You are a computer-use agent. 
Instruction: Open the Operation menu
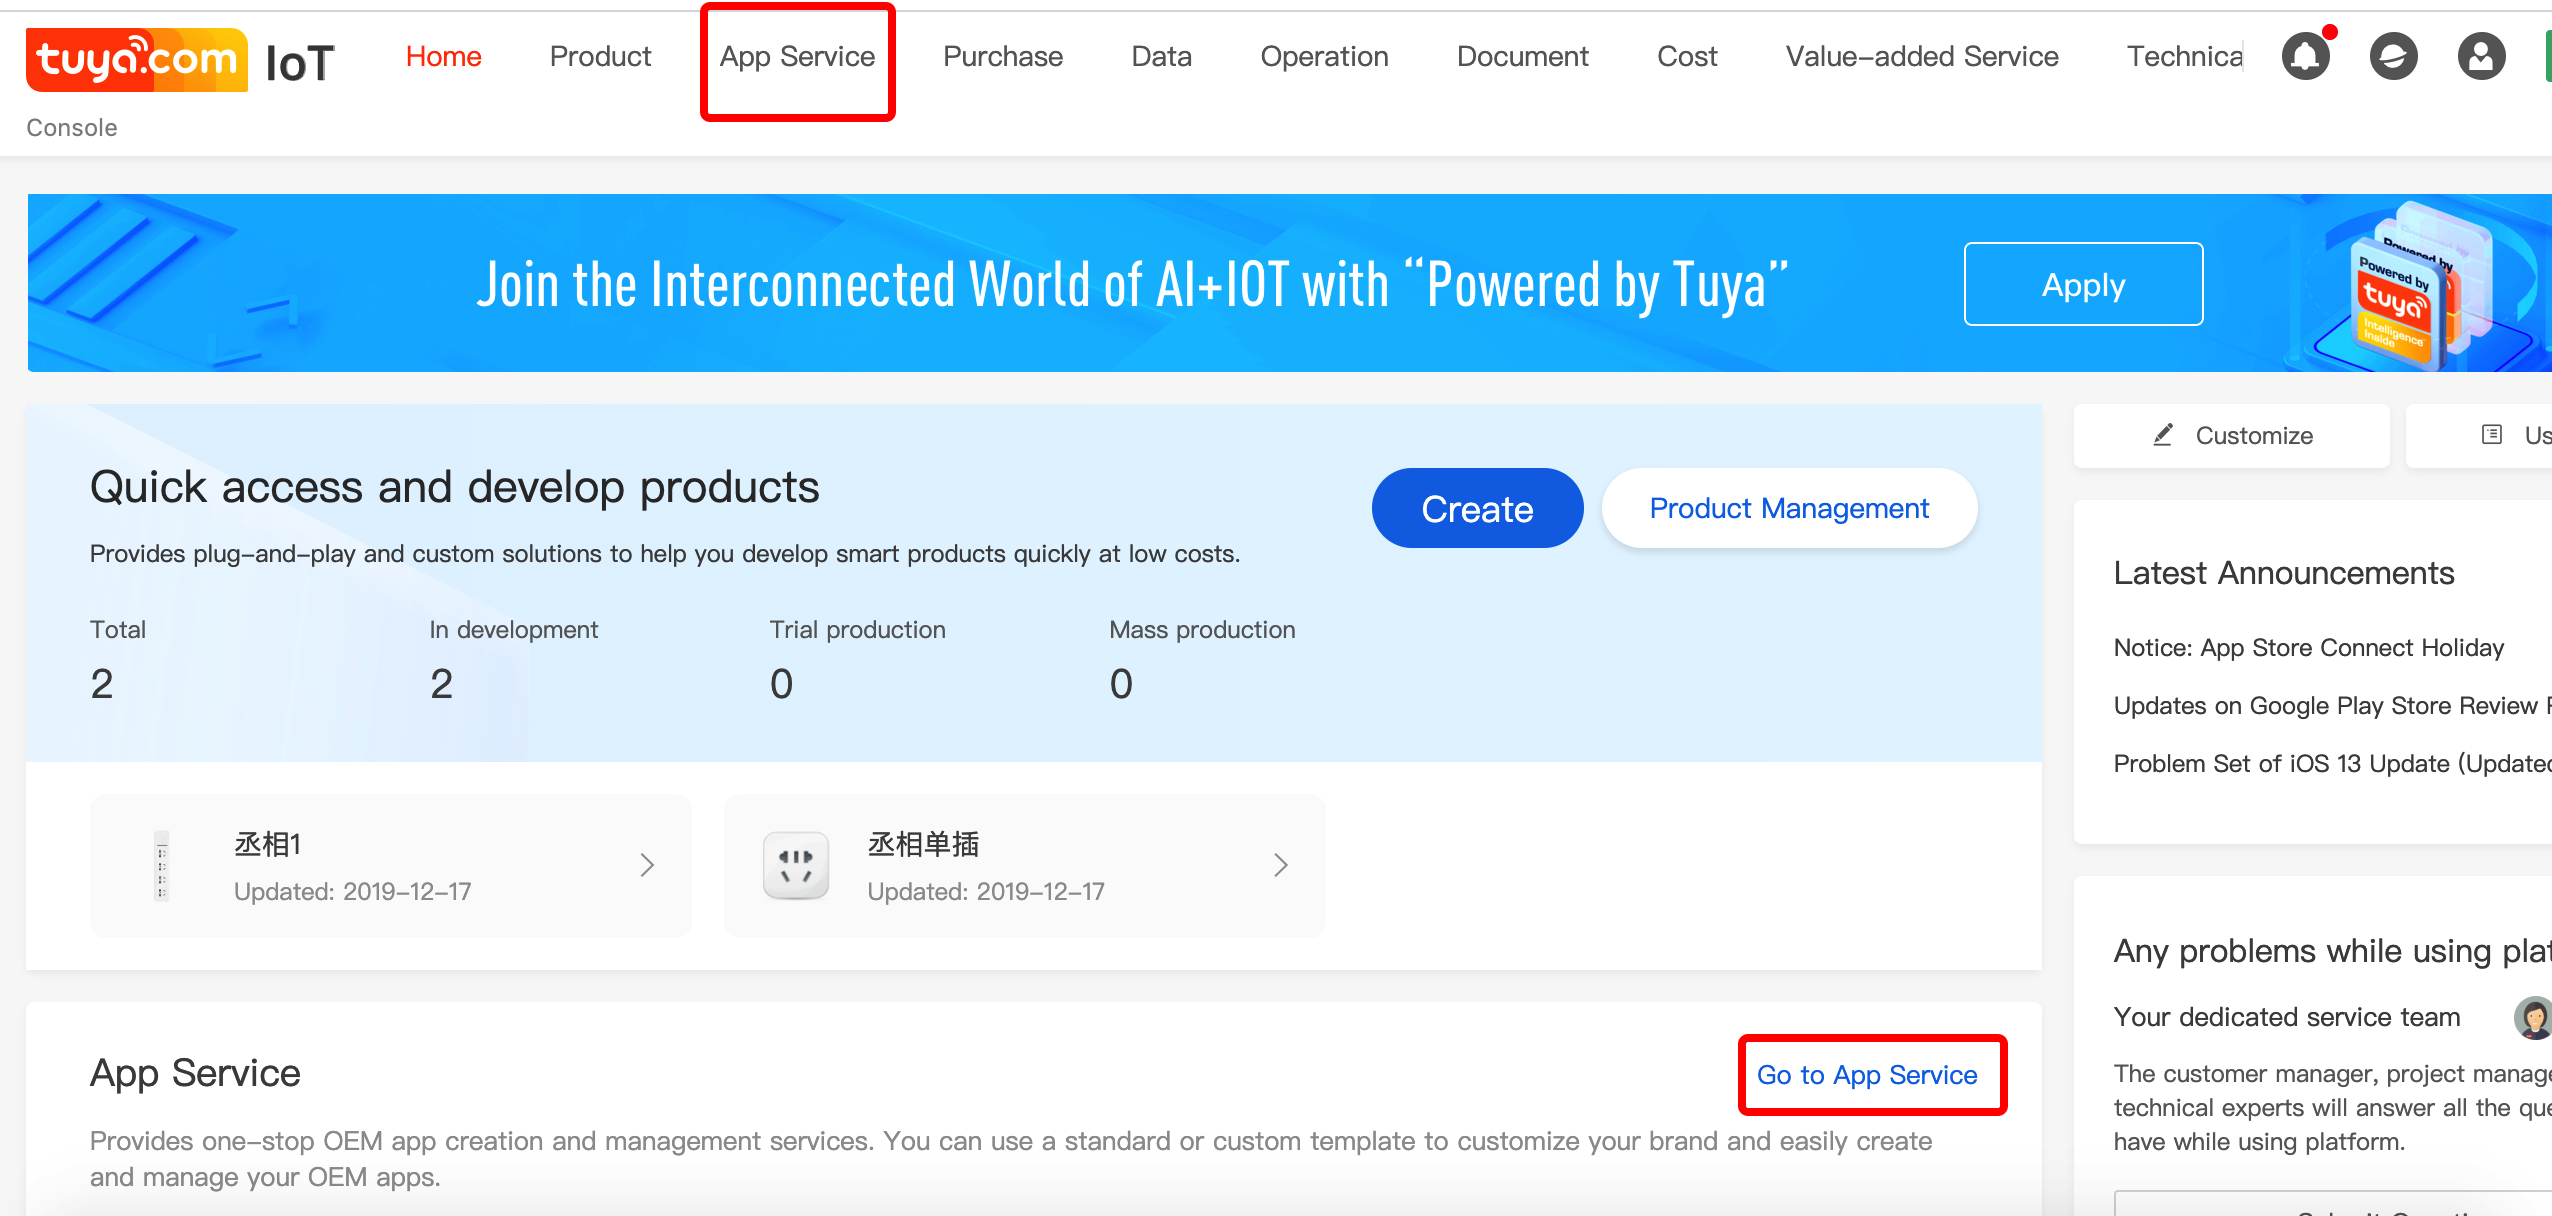coord(1324,57)
